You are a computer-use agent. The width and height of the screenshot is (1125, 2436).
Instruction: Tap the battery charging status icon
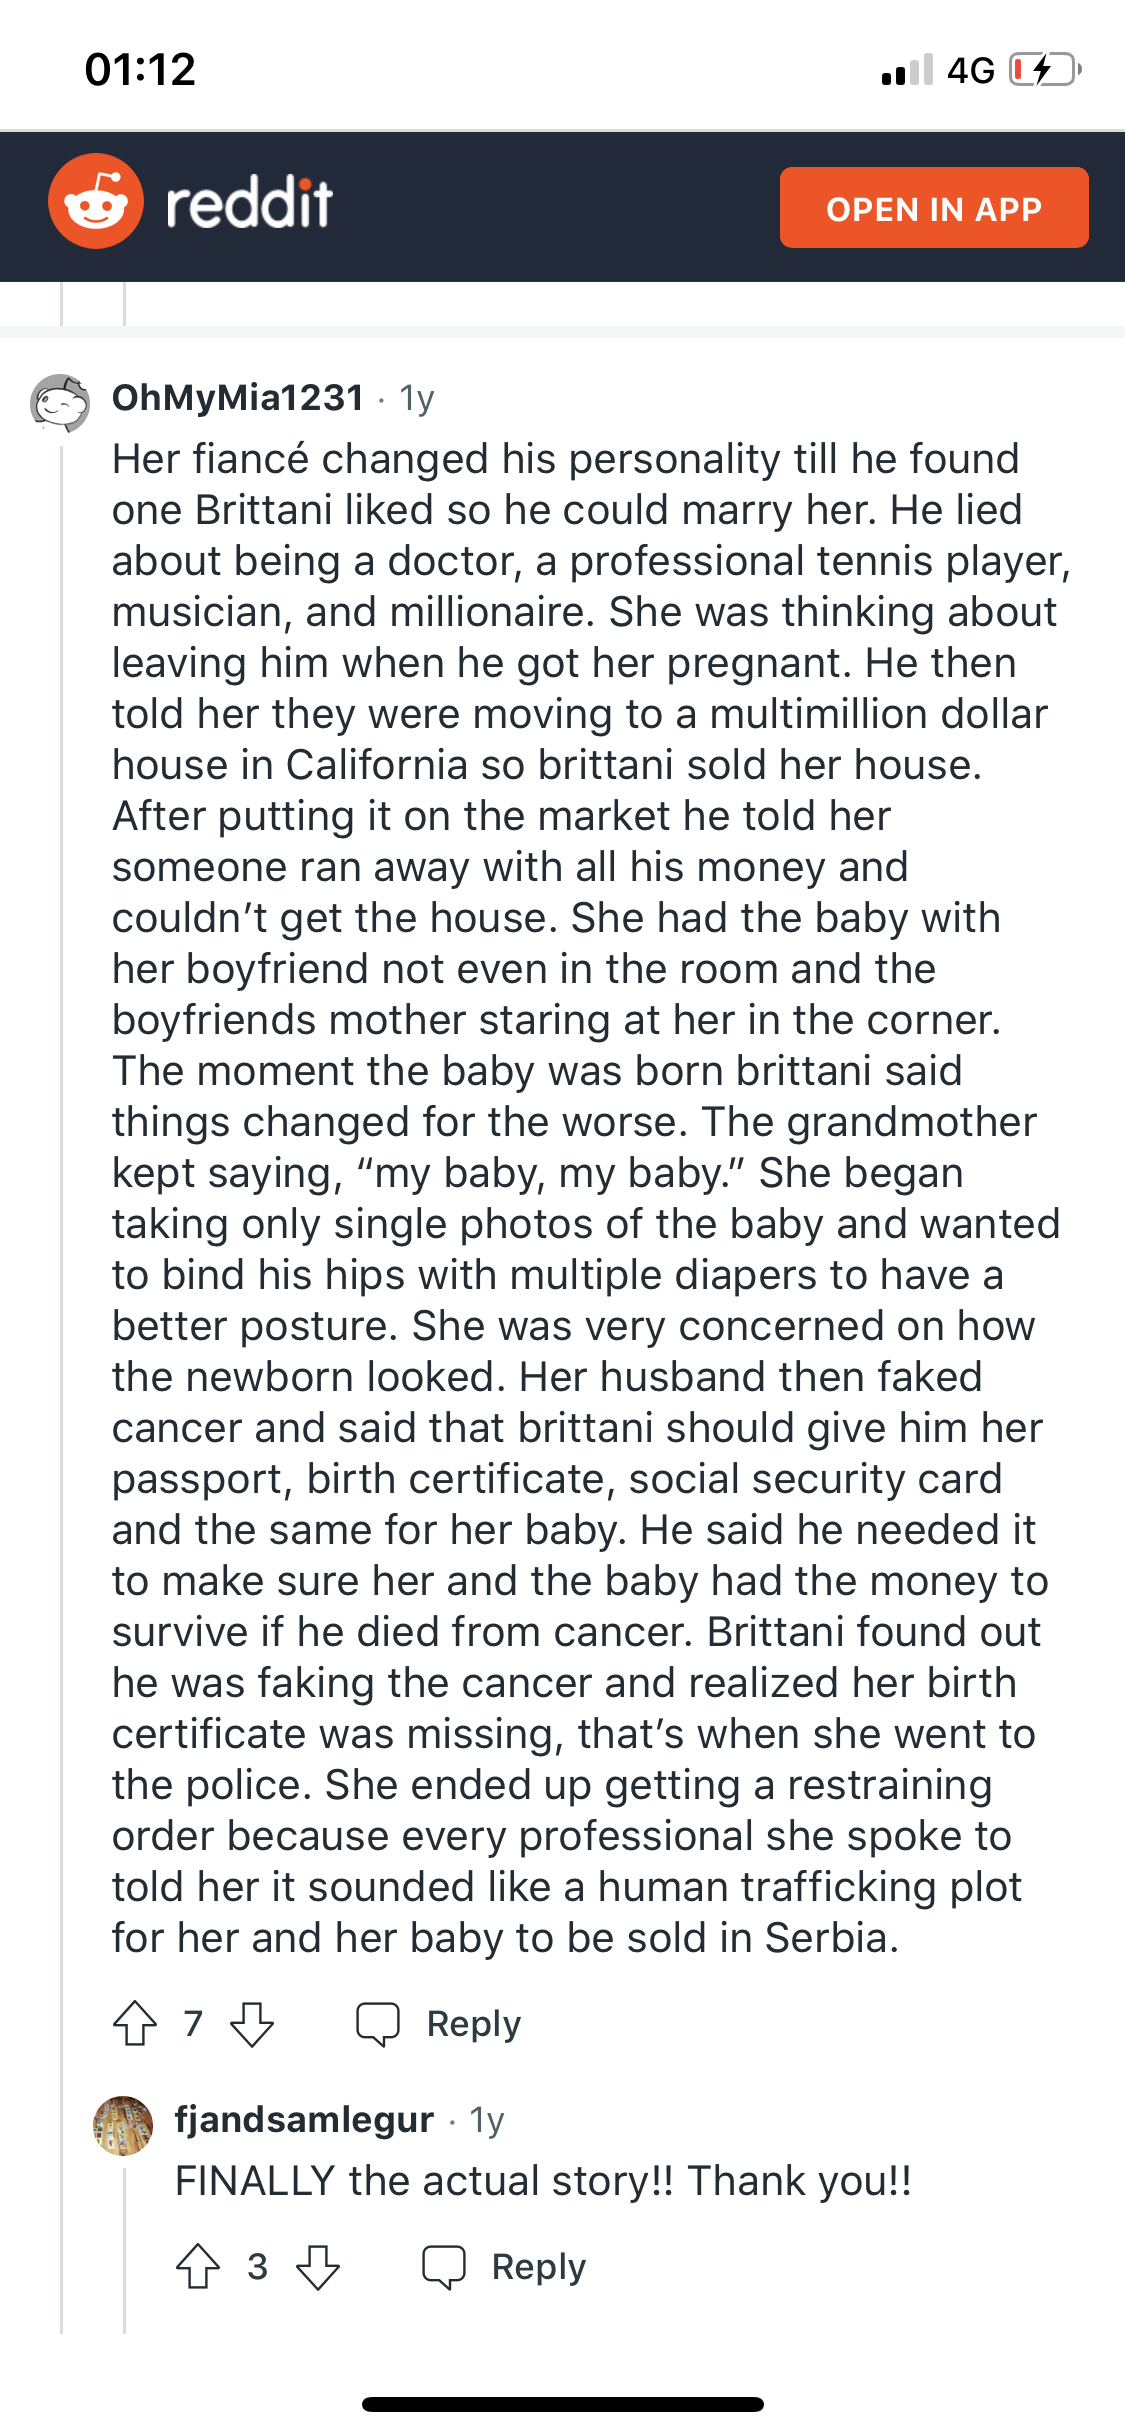coord(1044,70)
